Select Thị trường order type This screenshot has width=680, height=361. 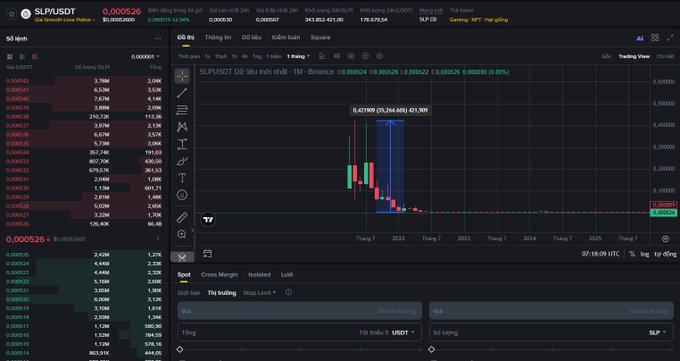pyautogui.click(x=222, y=293)
